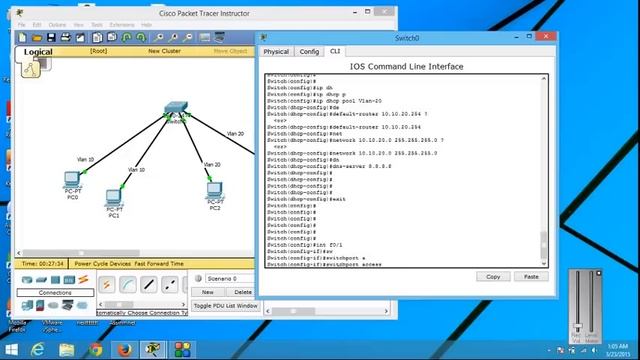Screen dimensions: 640x360
Task: Click the CLI vertical scrollbar up arrow
Action: [544, 78]
